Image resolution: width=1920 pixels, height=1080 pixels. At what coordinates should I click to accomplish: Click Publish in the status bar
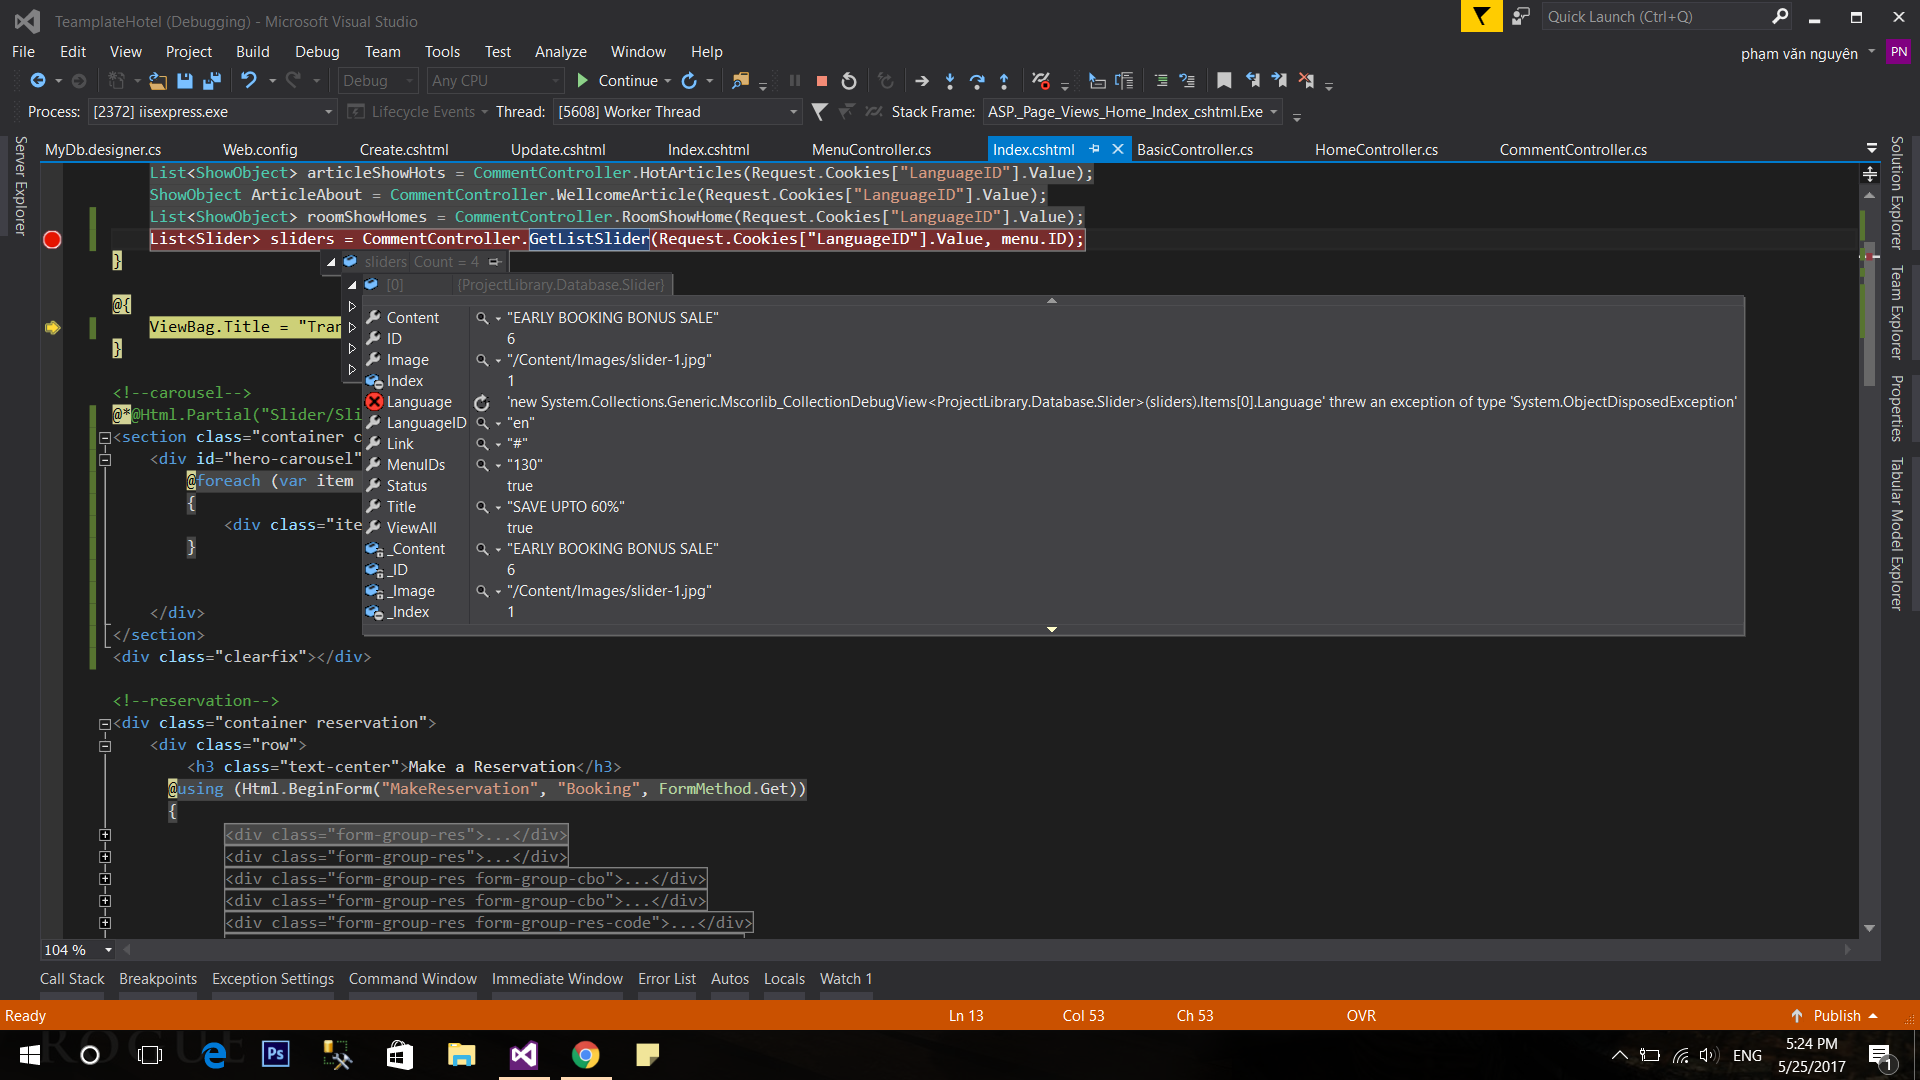pos(1836,1015)
